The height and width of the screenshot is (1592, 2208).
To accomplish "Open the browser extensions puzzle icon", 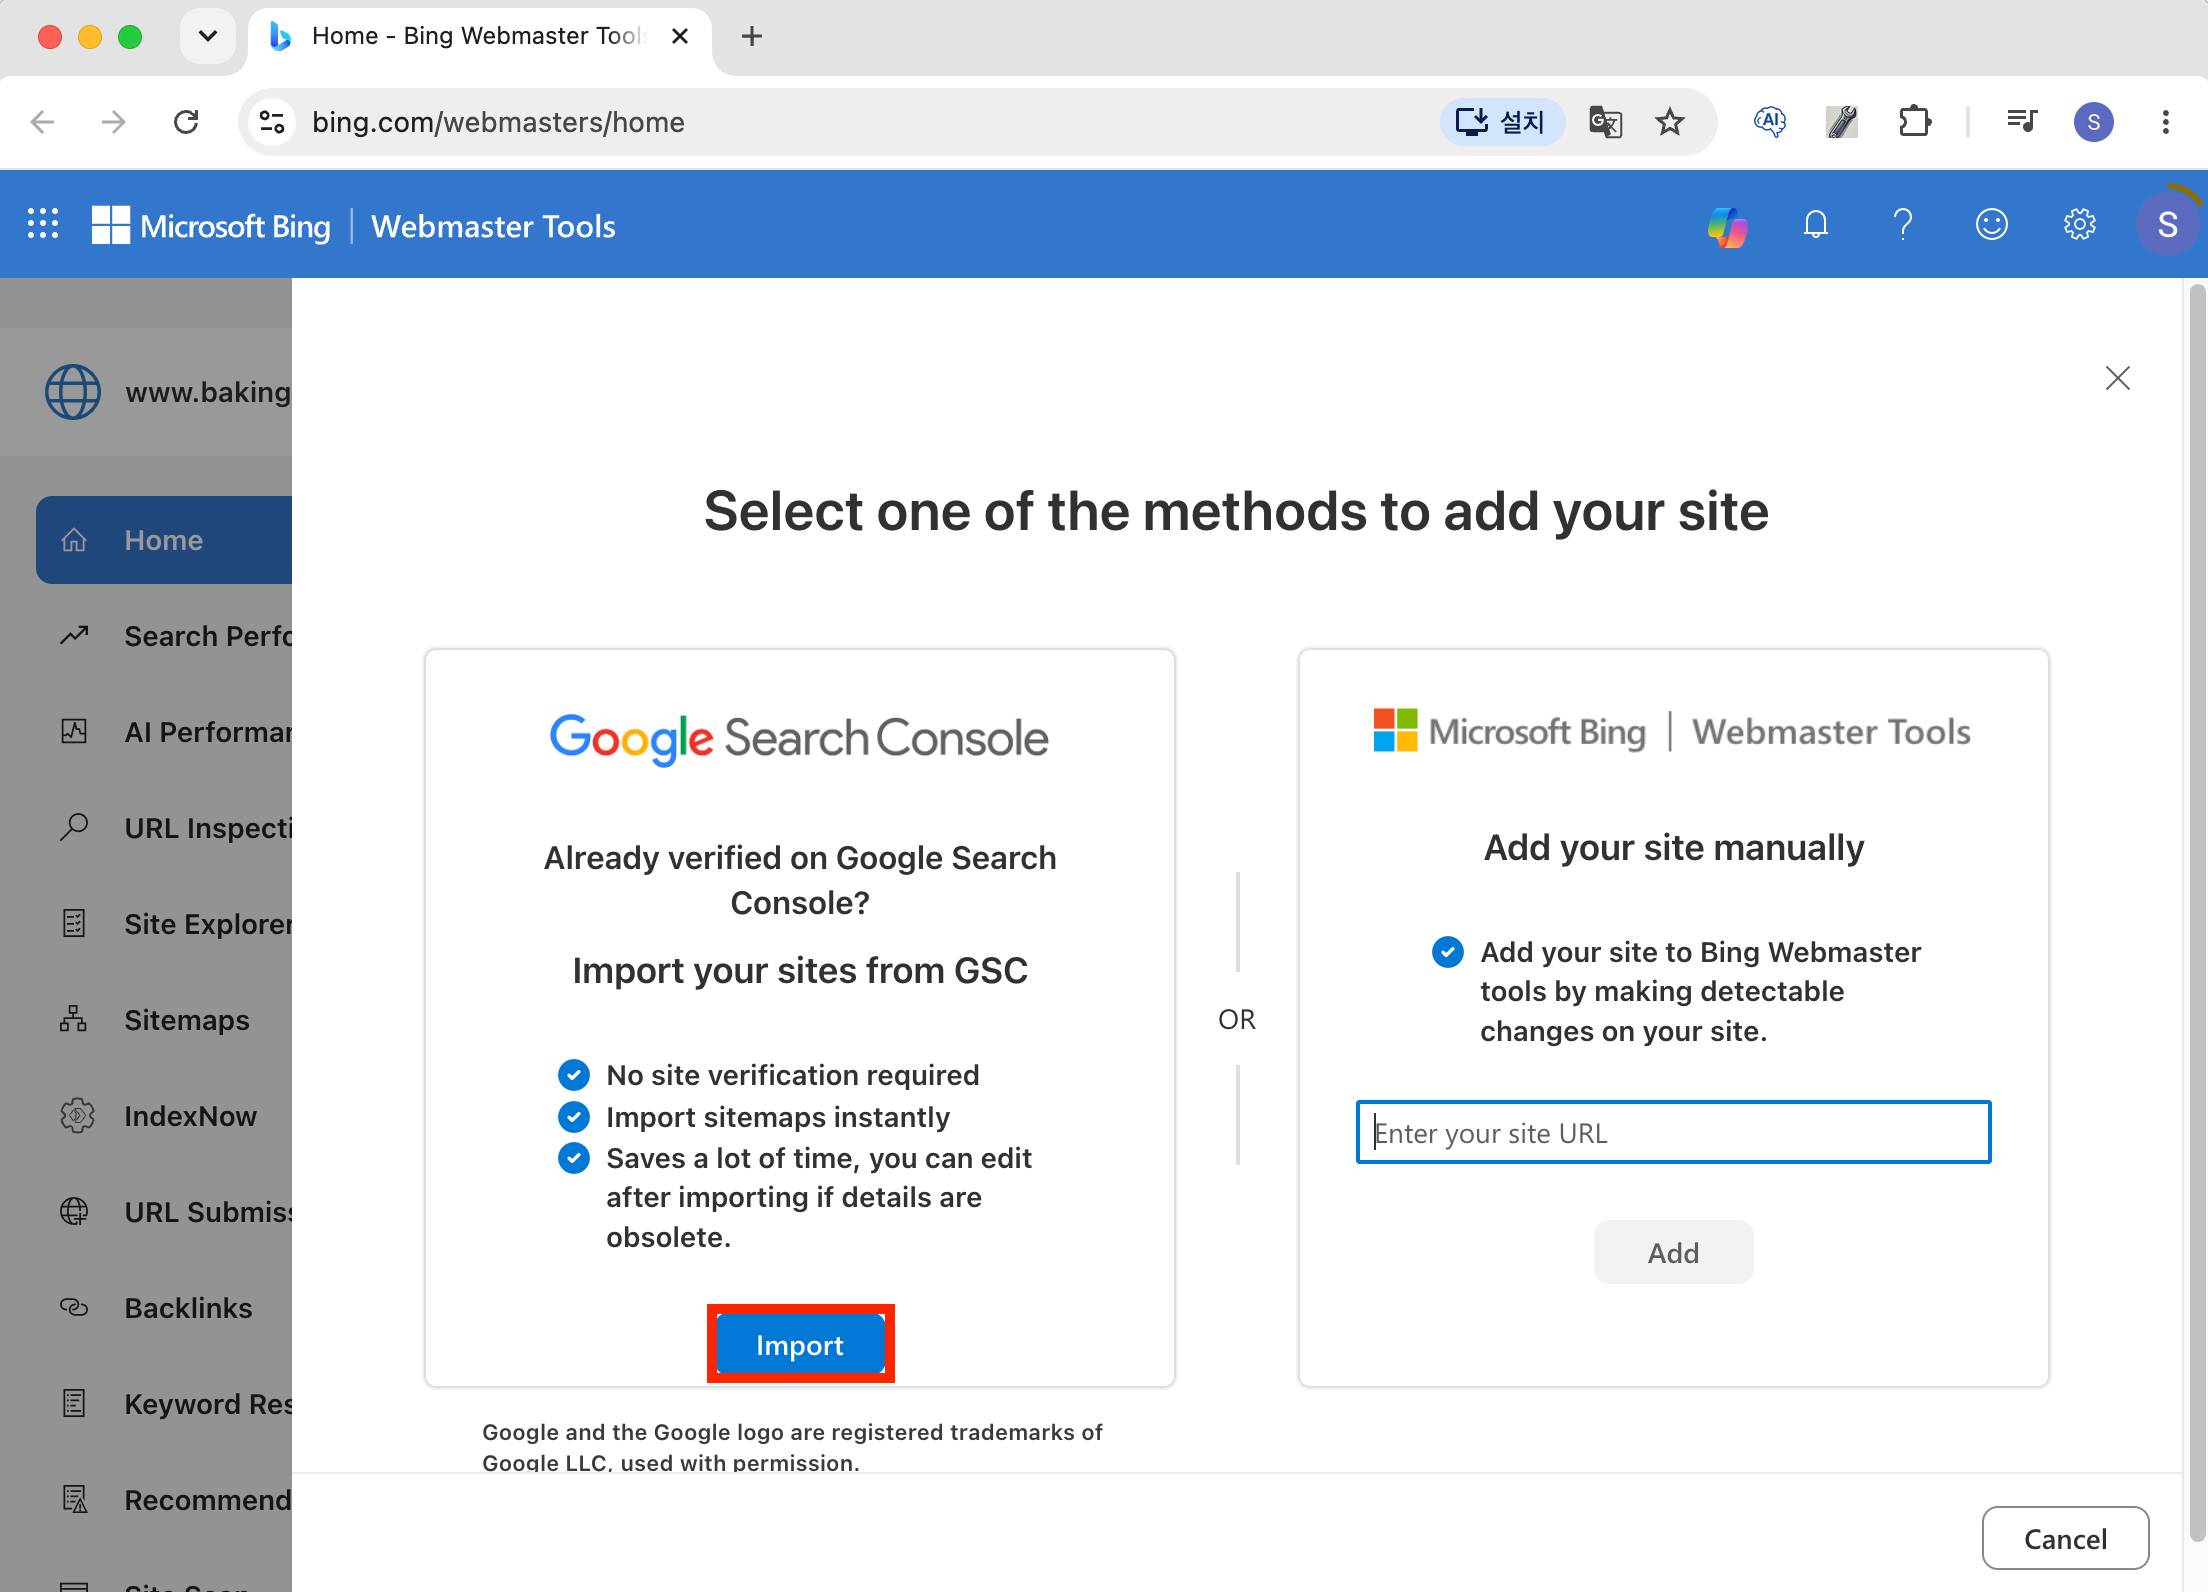I will coord(1914,122).
